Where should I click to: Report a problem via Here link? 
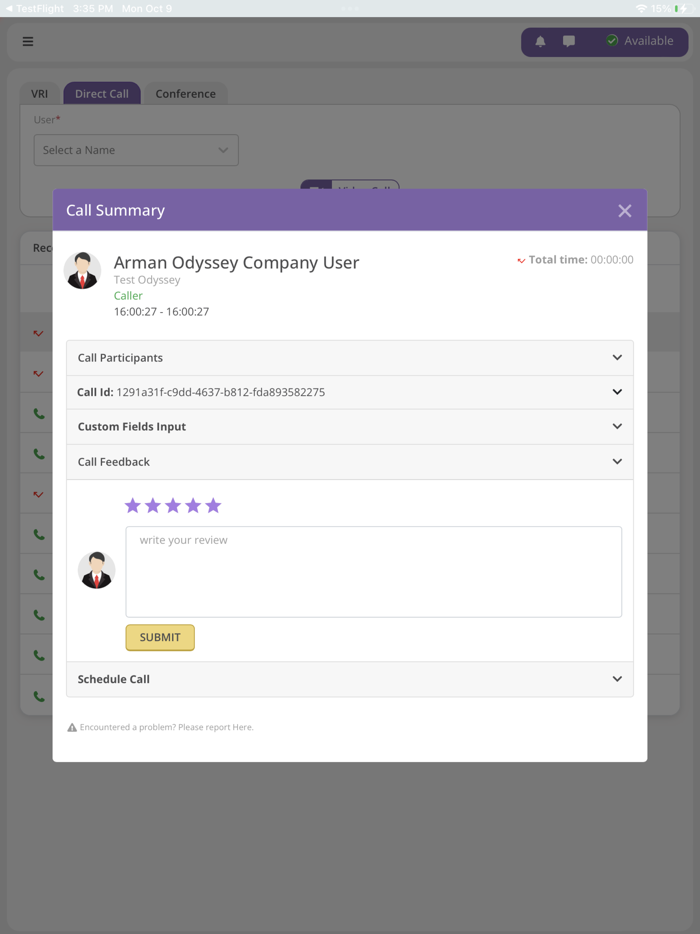click(x=242, y=727)
